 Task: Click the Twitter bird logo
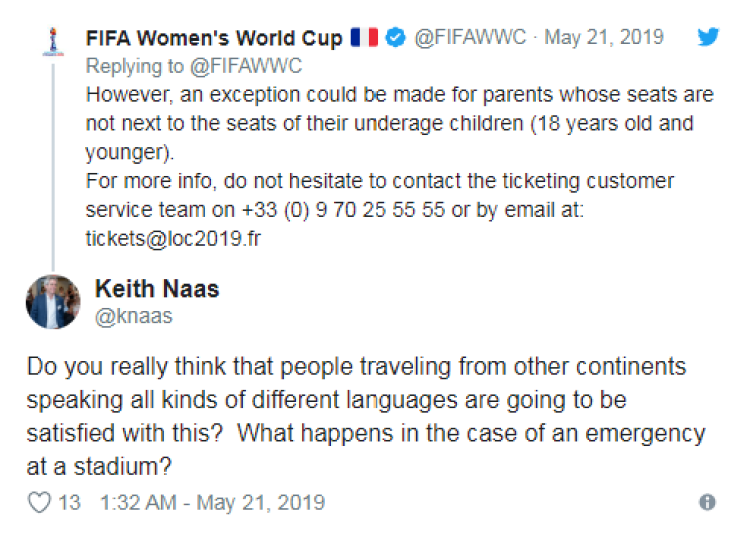(x=708, y=38)
